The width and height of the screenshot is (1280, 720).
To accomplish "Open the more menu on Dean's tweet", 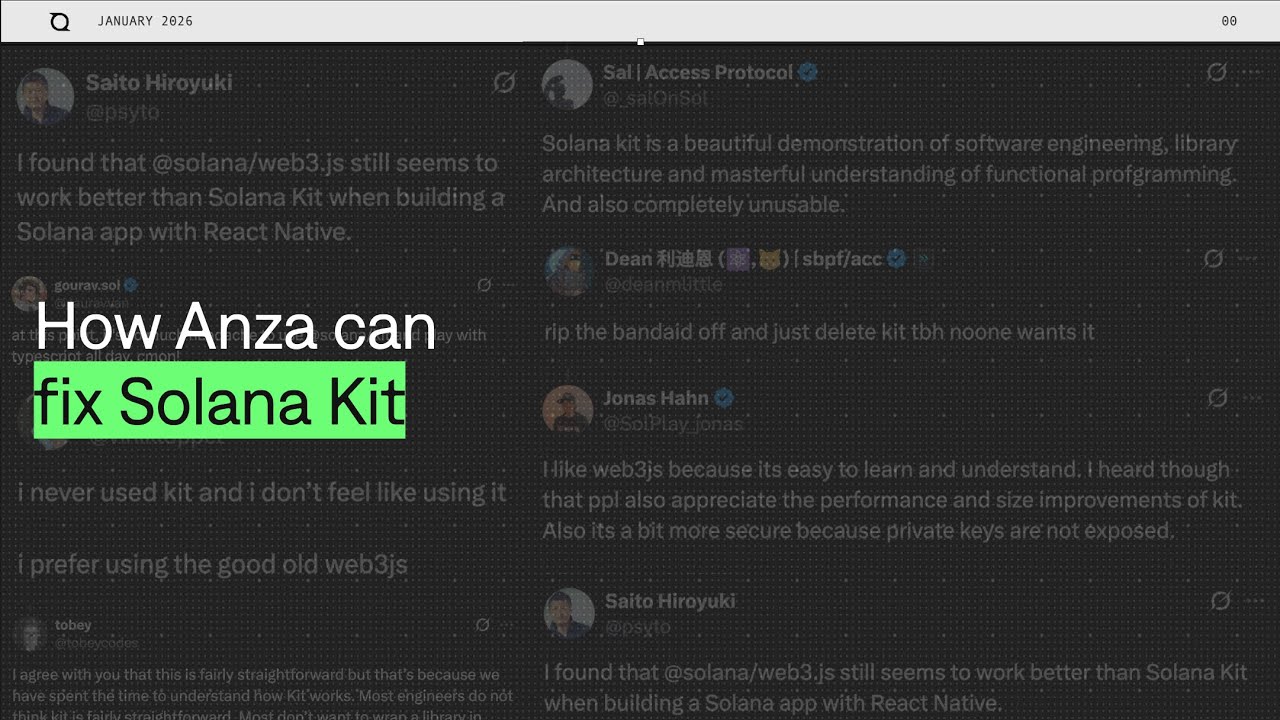I will [1247, 258].
